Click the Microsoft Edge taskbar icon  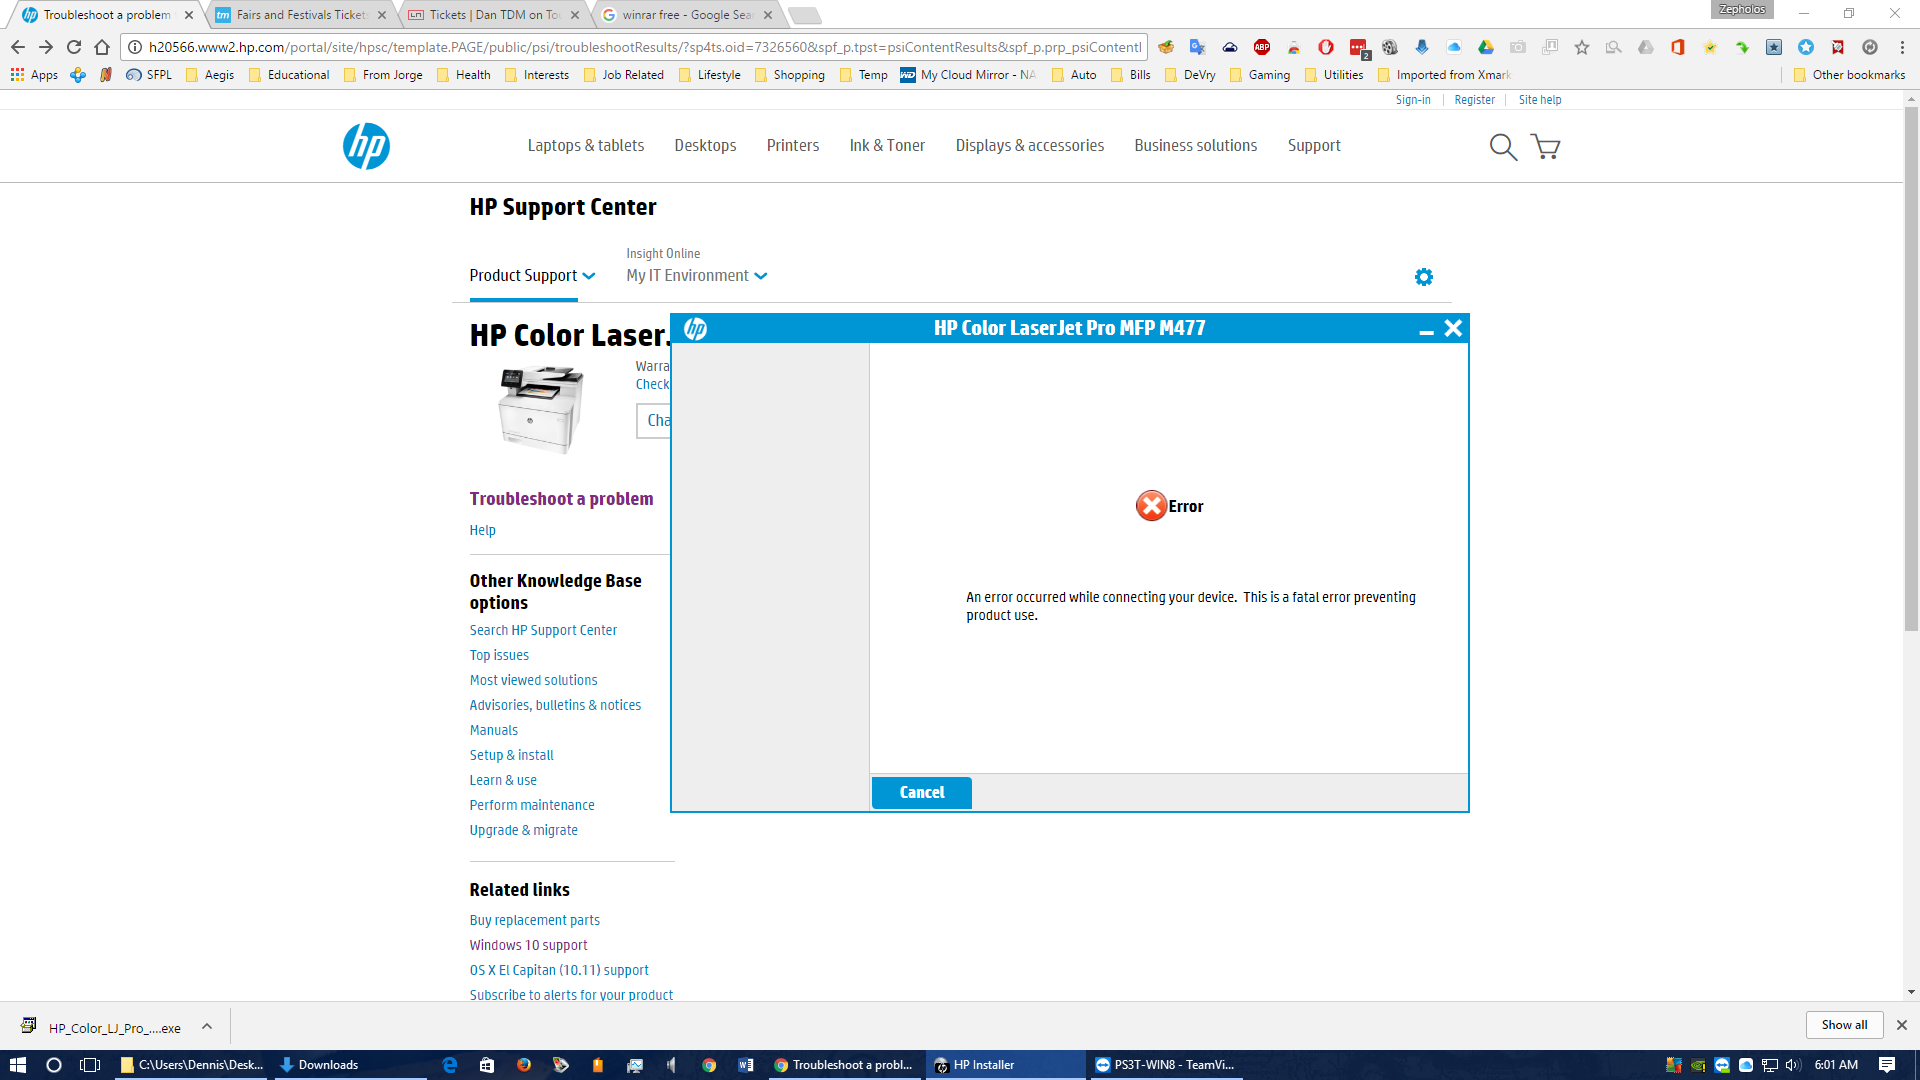point(450,1065)
